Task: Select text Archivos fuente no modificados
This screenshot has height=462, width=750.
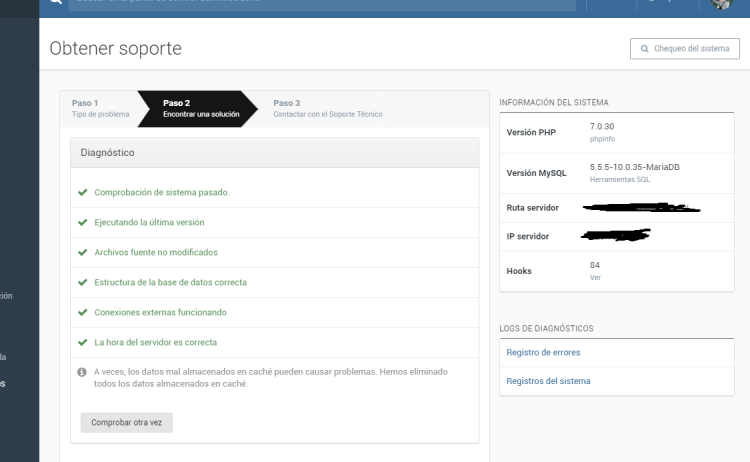Action: [x=156, y=253]
